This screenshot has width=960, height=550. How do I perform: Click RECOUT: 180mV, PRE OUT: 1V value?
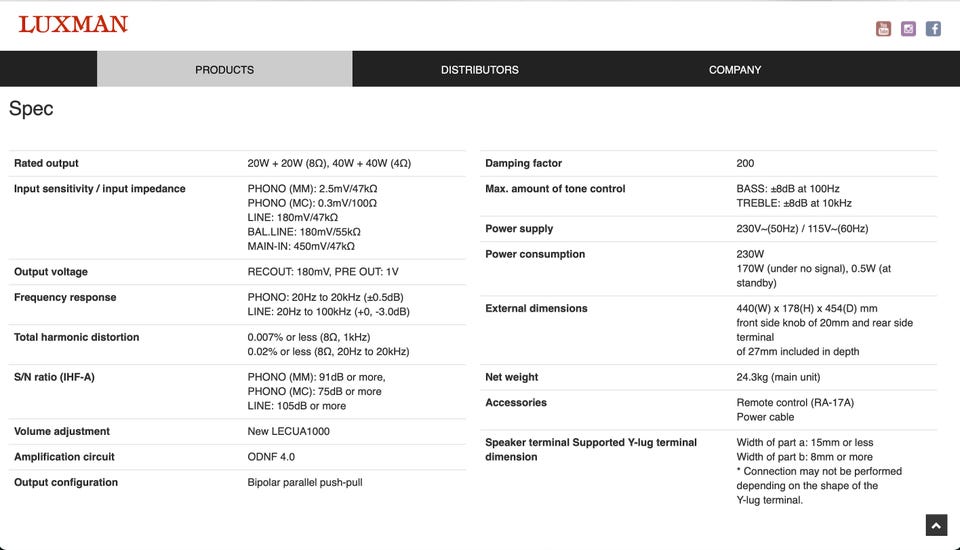click(x=323, y=272)
